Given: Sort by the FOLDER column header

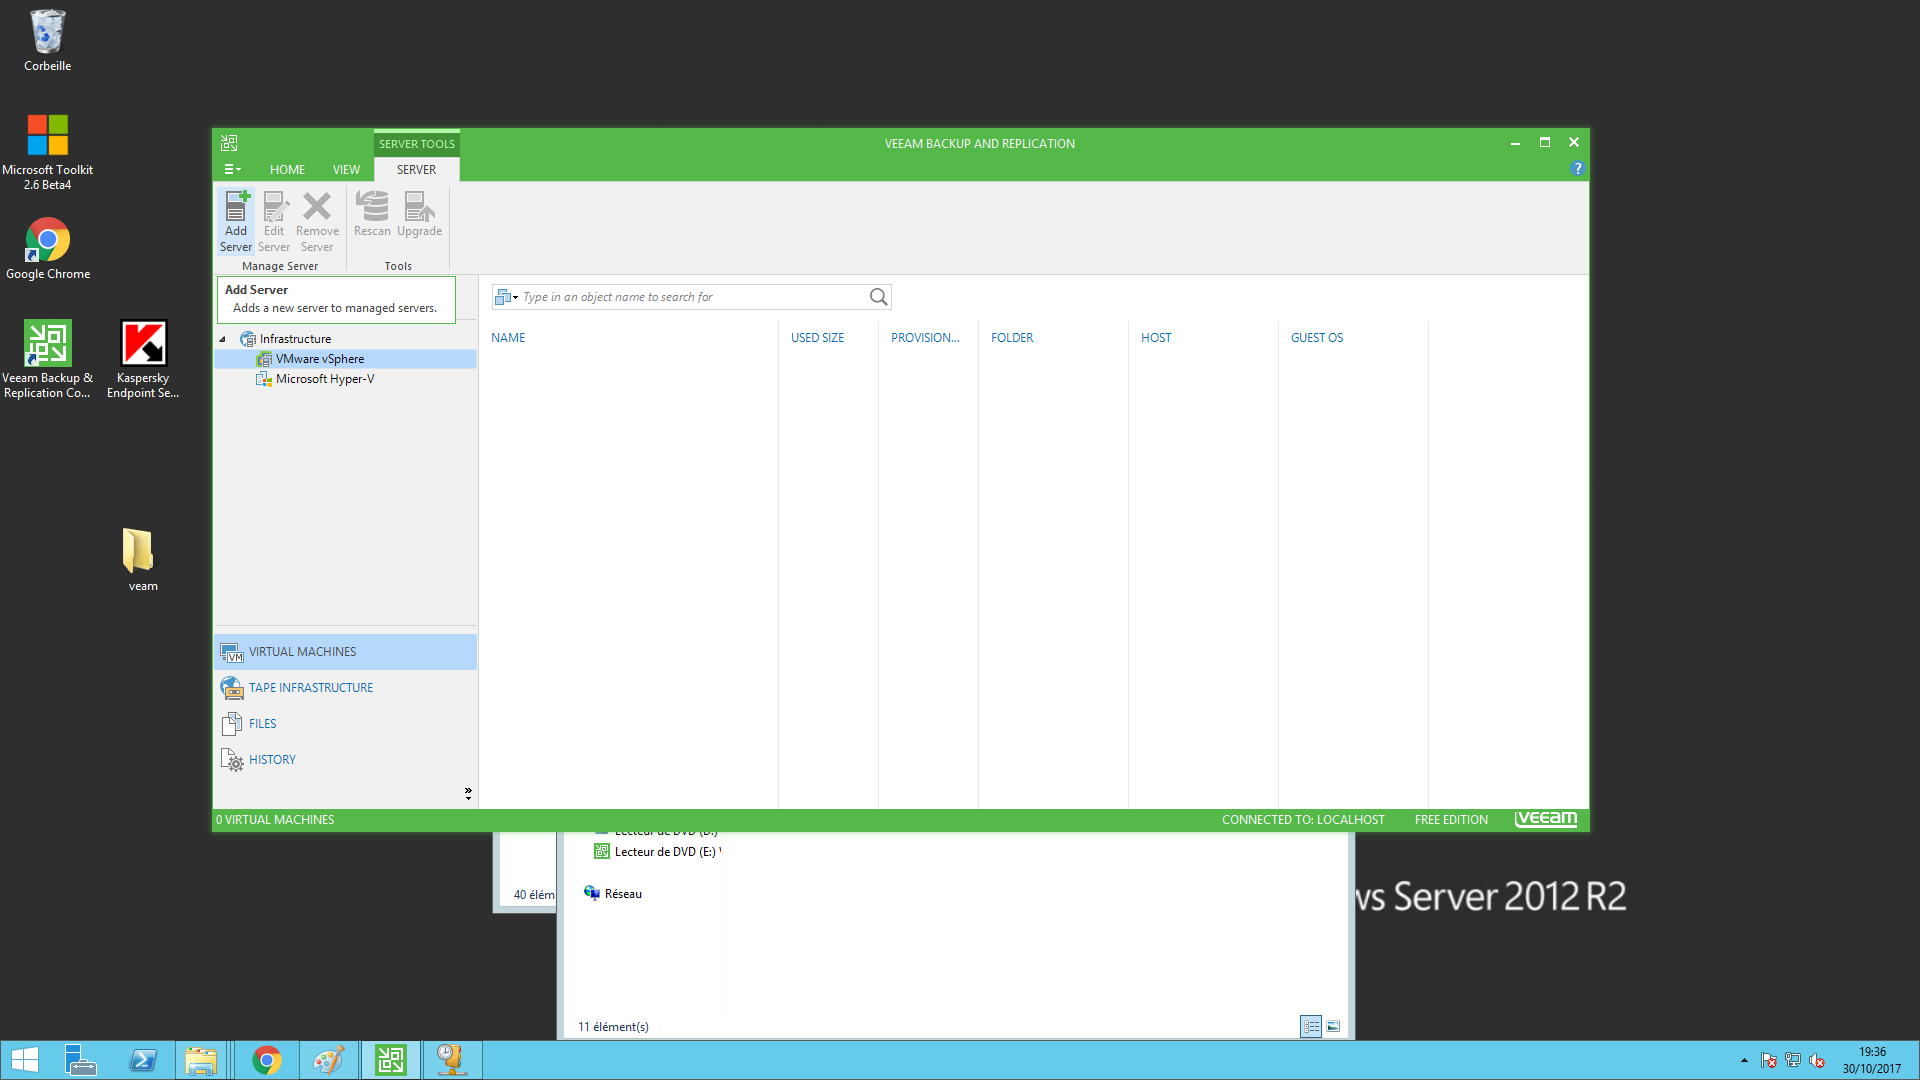Looking at the screenshot, I should tap(1012, 338).
